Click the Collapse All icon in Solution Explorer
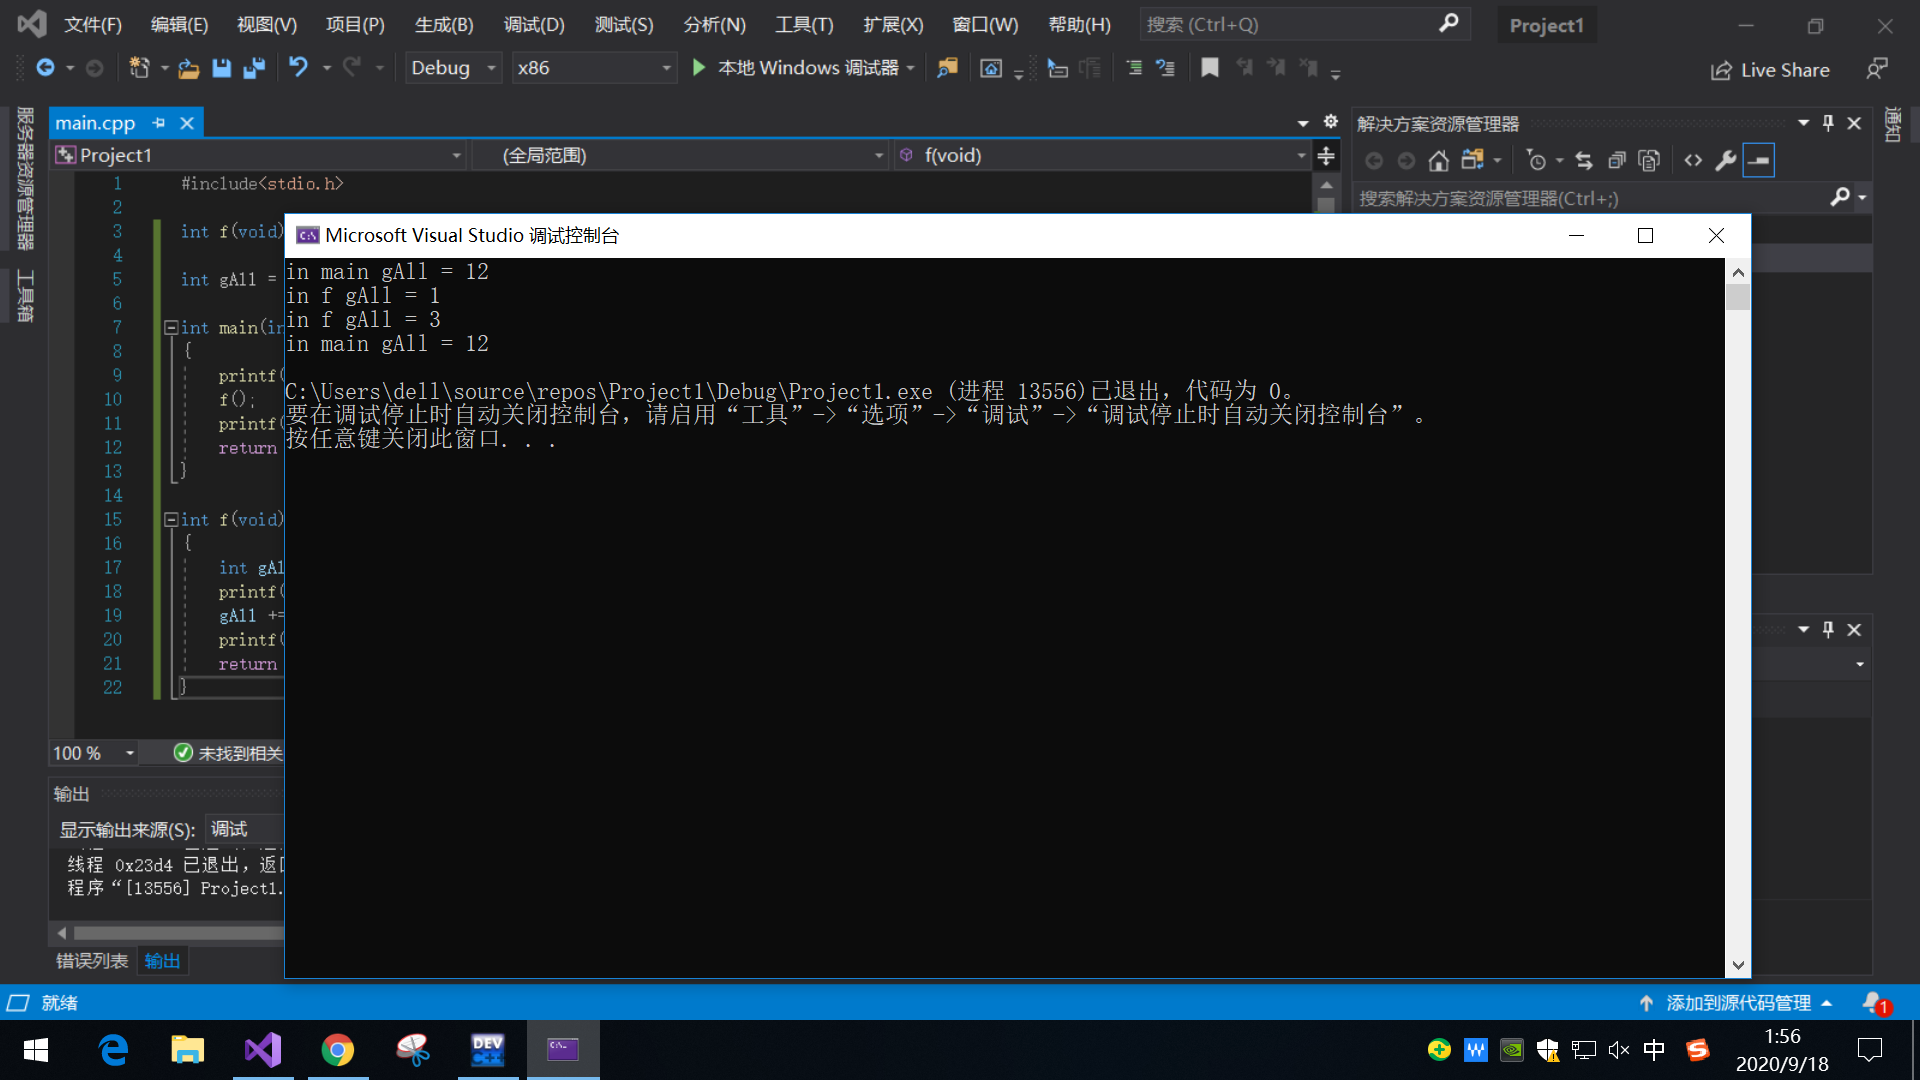Image resolution: width=1920 pixels, height=1080 pixels. tap(1616, 161)
